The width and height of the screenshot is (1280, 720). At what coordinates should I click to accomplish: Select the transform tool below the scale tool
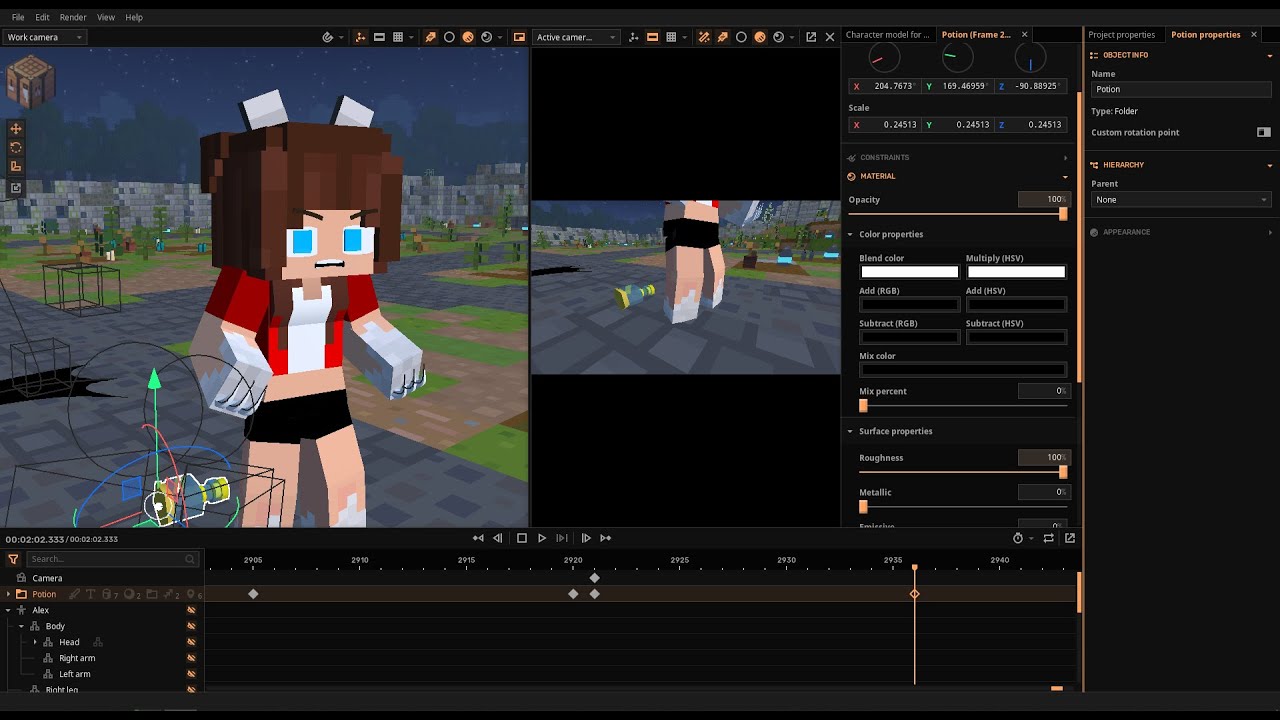pyautogui.click(x=16, y=187)
